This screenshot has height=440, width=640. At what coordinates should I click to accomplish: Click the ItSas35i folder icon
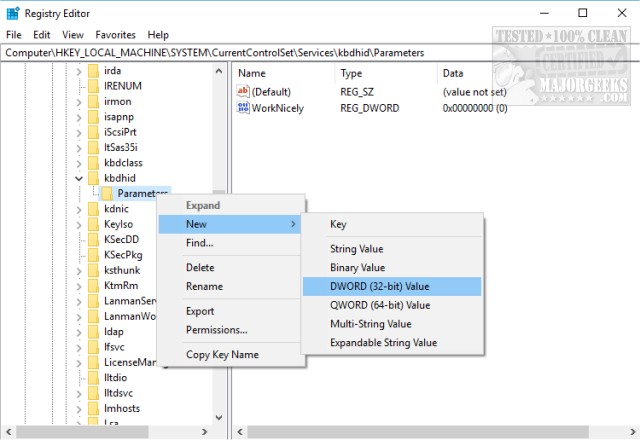pos(93,147)
